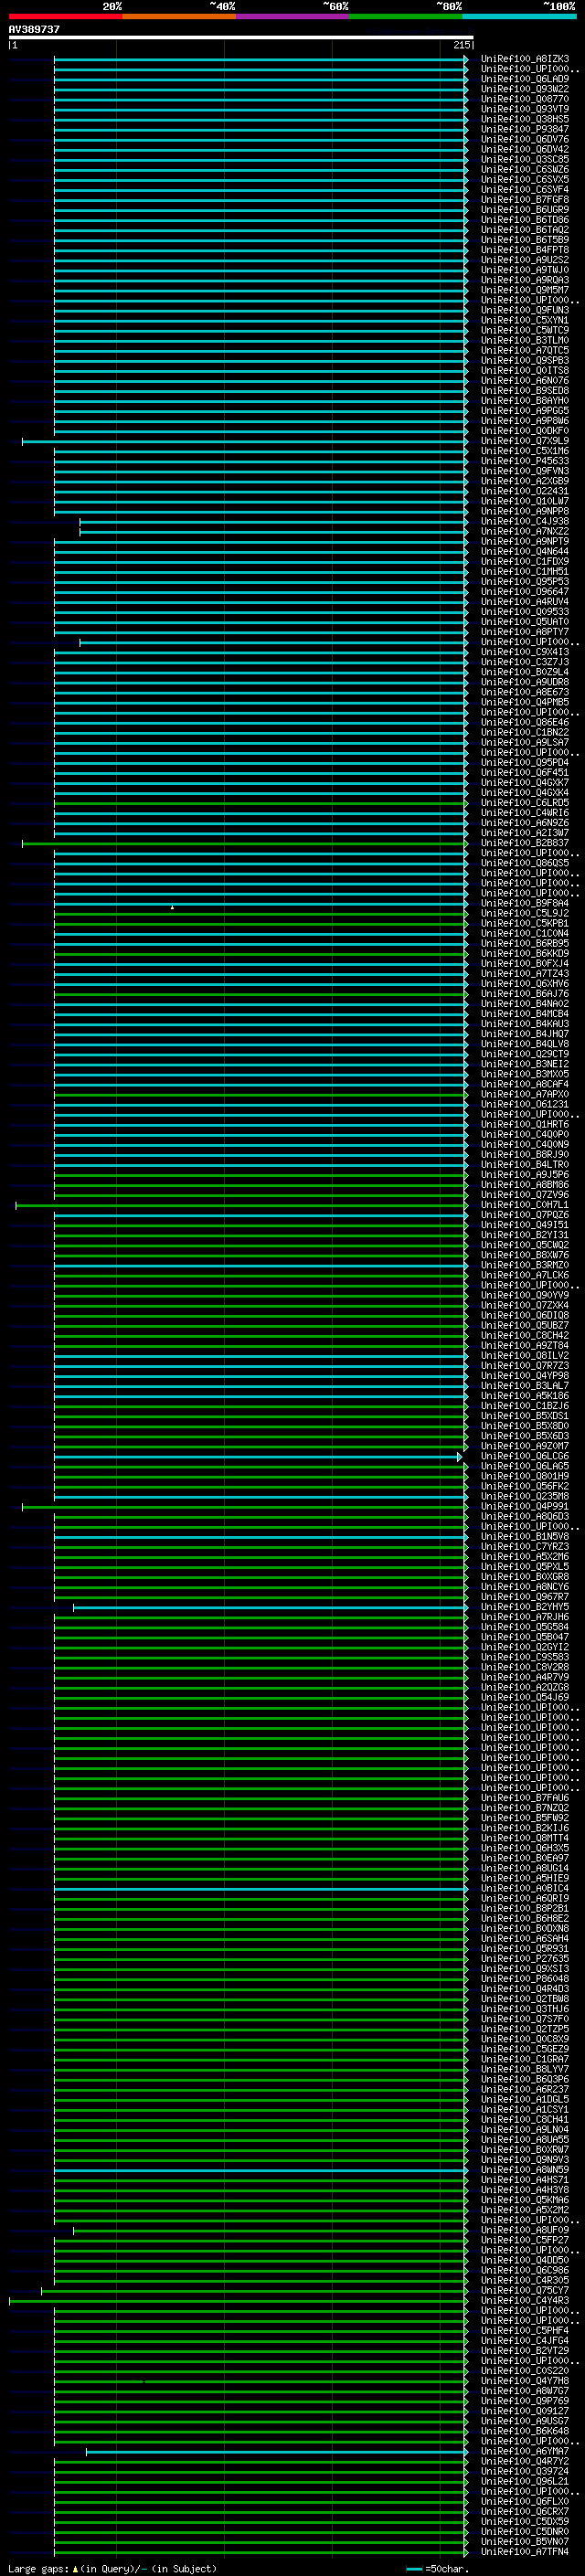Click the purple ~60% legend segment
This screenshot has width=585, height=2576.
tap(292, 16)
